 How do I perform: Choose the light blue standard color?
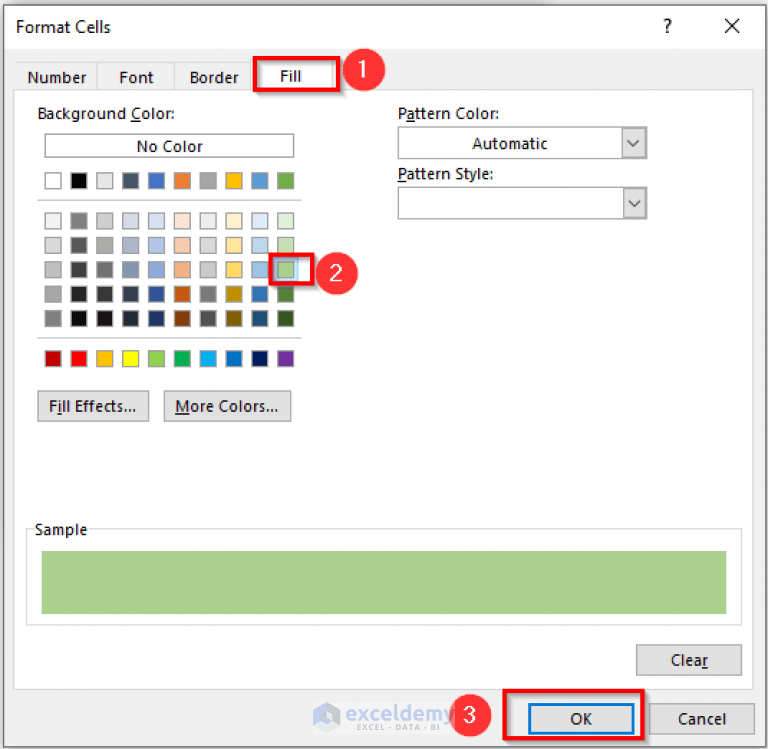[208, 359]
